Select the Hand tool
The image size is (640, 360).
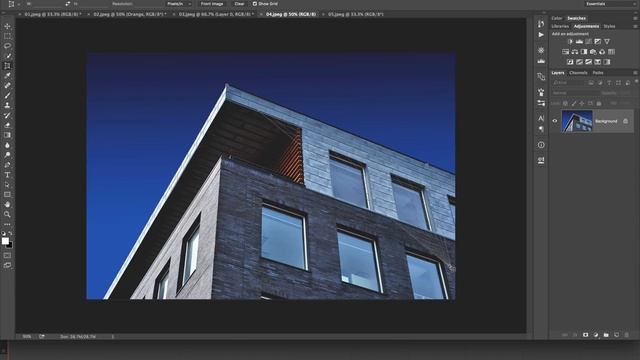coord(7,204)
